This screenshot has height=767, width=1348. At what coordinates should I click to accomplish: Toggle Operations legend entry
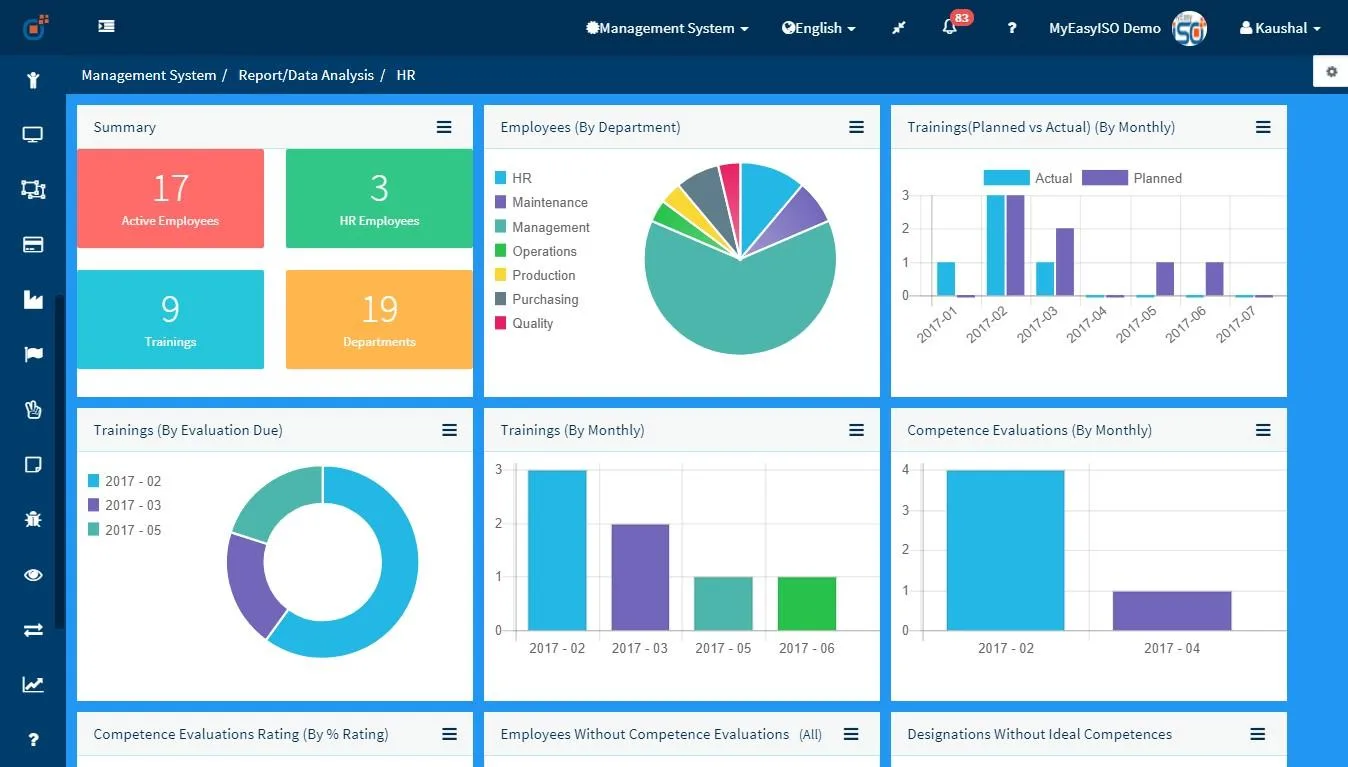[535, 251]
